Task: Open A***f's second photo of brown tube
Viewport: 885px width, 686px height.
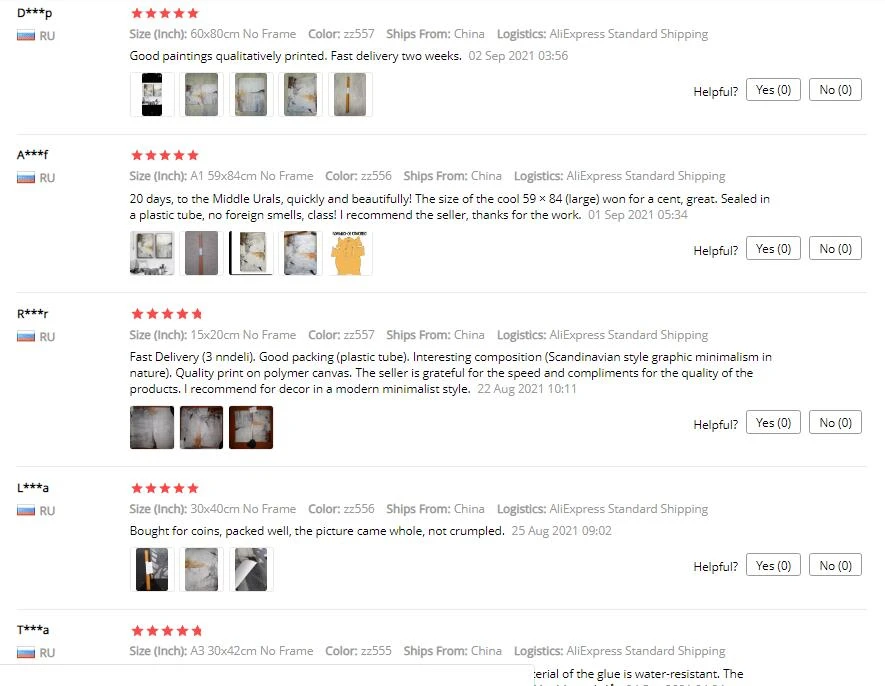Action: (x=201, y=253)
